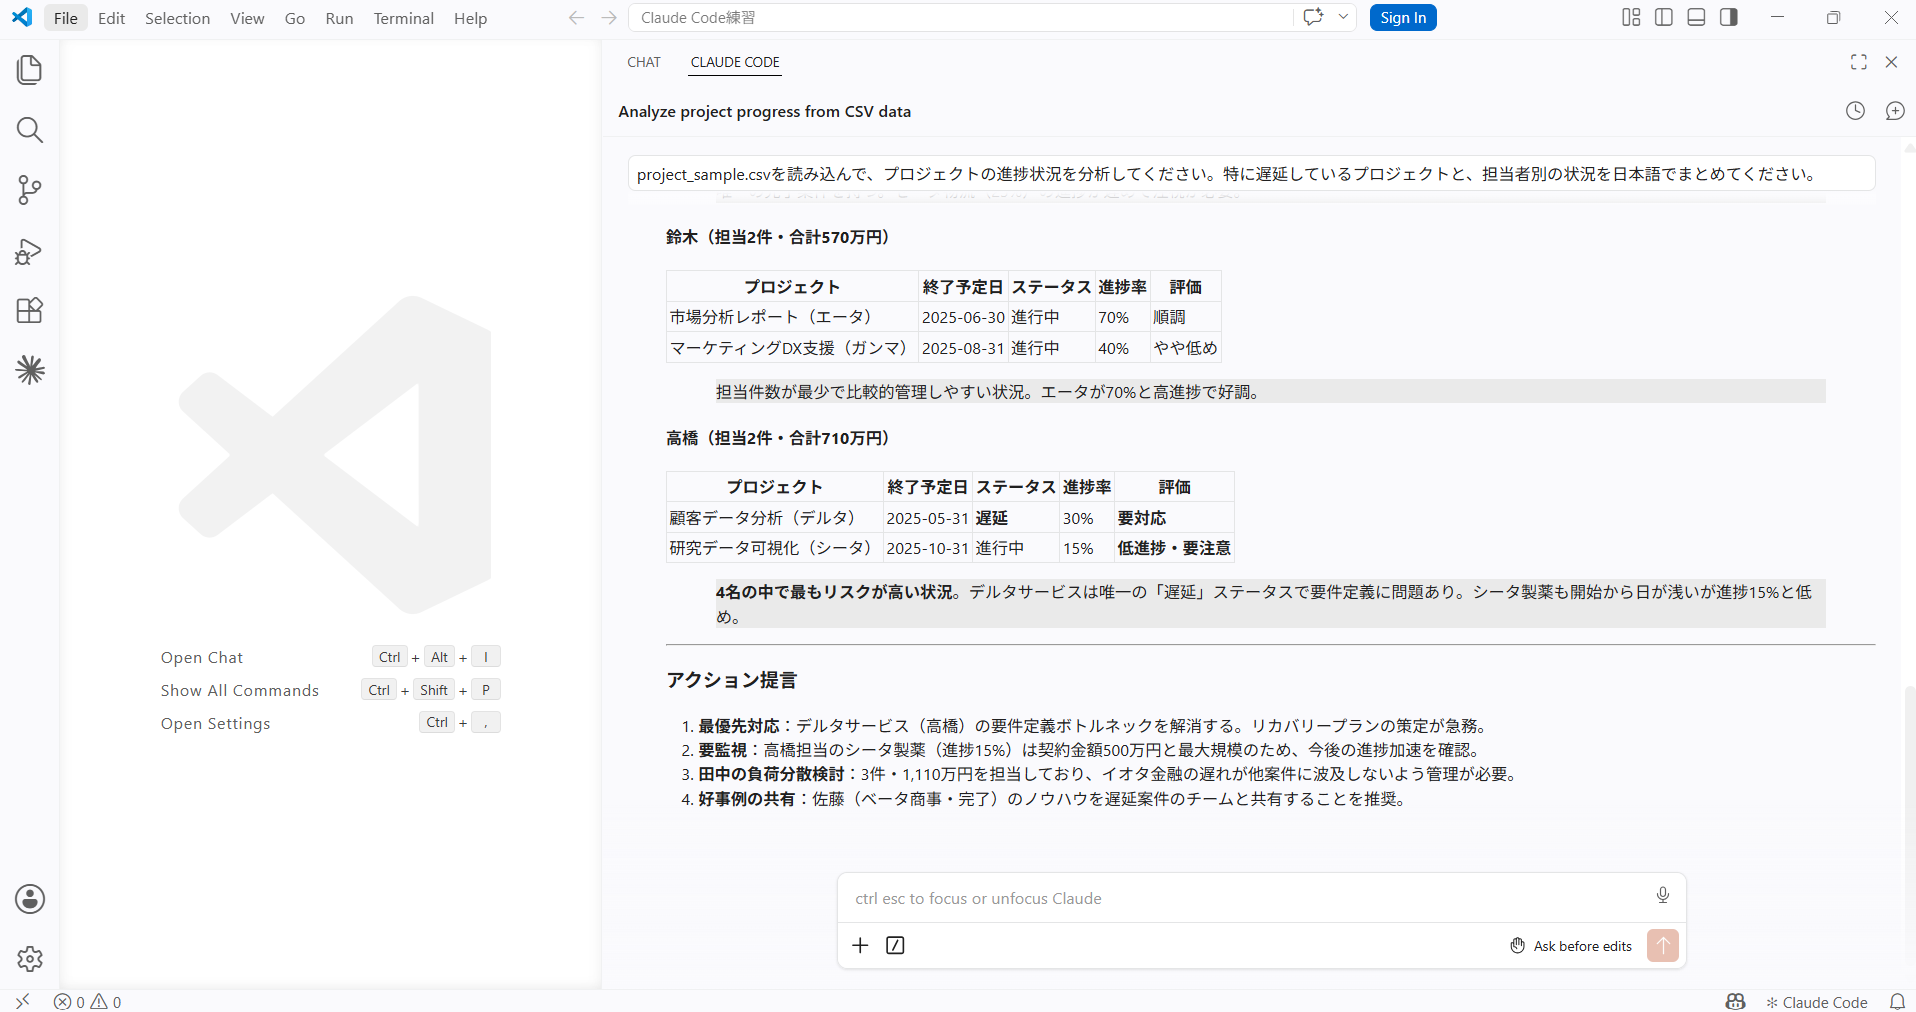1916x1012 pixels.
Task: Click the 低進捗・要注意 evaluation cell
Action: pos(1174,548)
